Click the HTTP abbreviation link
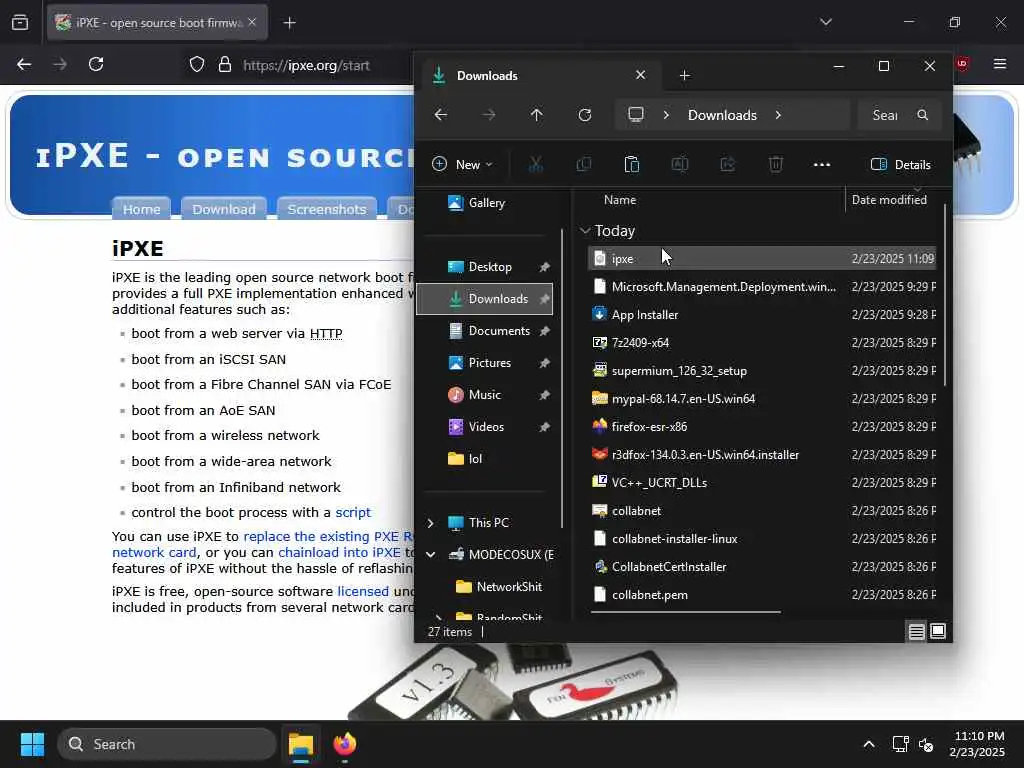The image size is (1024, 768). [326, 334]
